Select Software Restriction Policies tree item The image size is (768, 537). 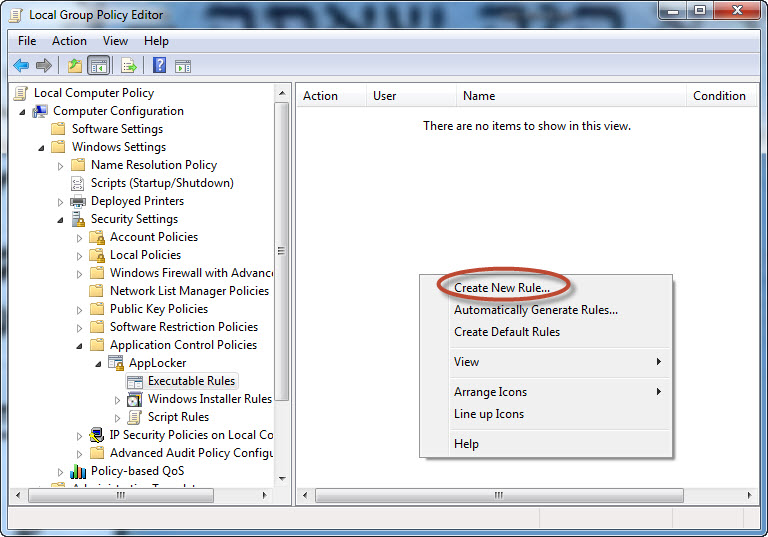(184, 327)
